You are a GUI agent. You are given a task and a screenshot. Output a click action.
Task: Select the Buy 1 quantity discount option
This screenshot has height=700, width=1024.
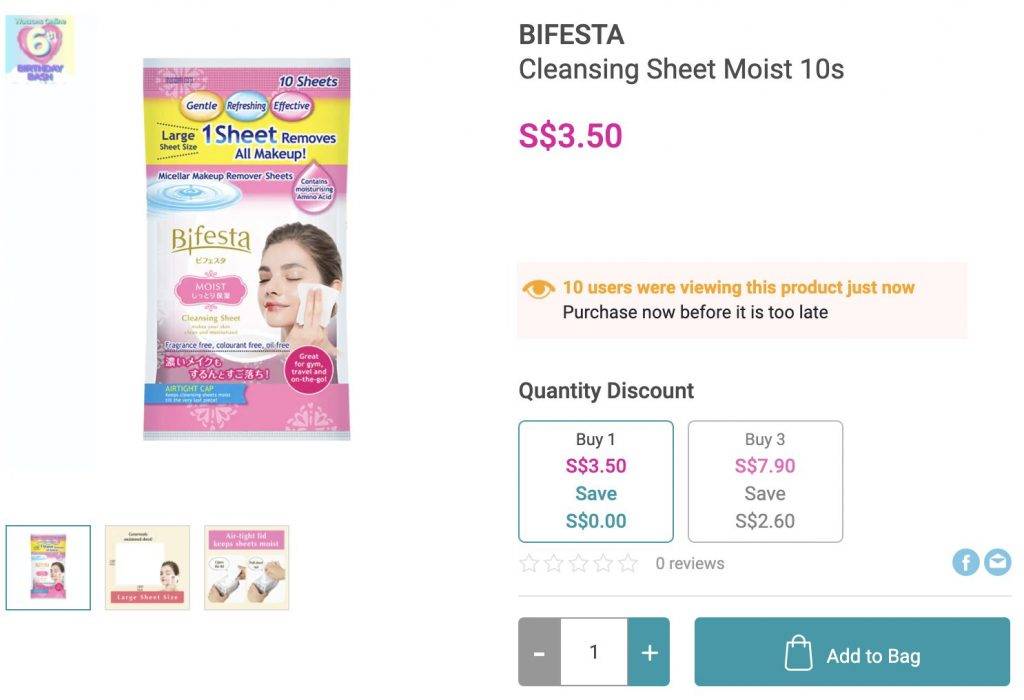pyautogui.click(x=596, y=481)
